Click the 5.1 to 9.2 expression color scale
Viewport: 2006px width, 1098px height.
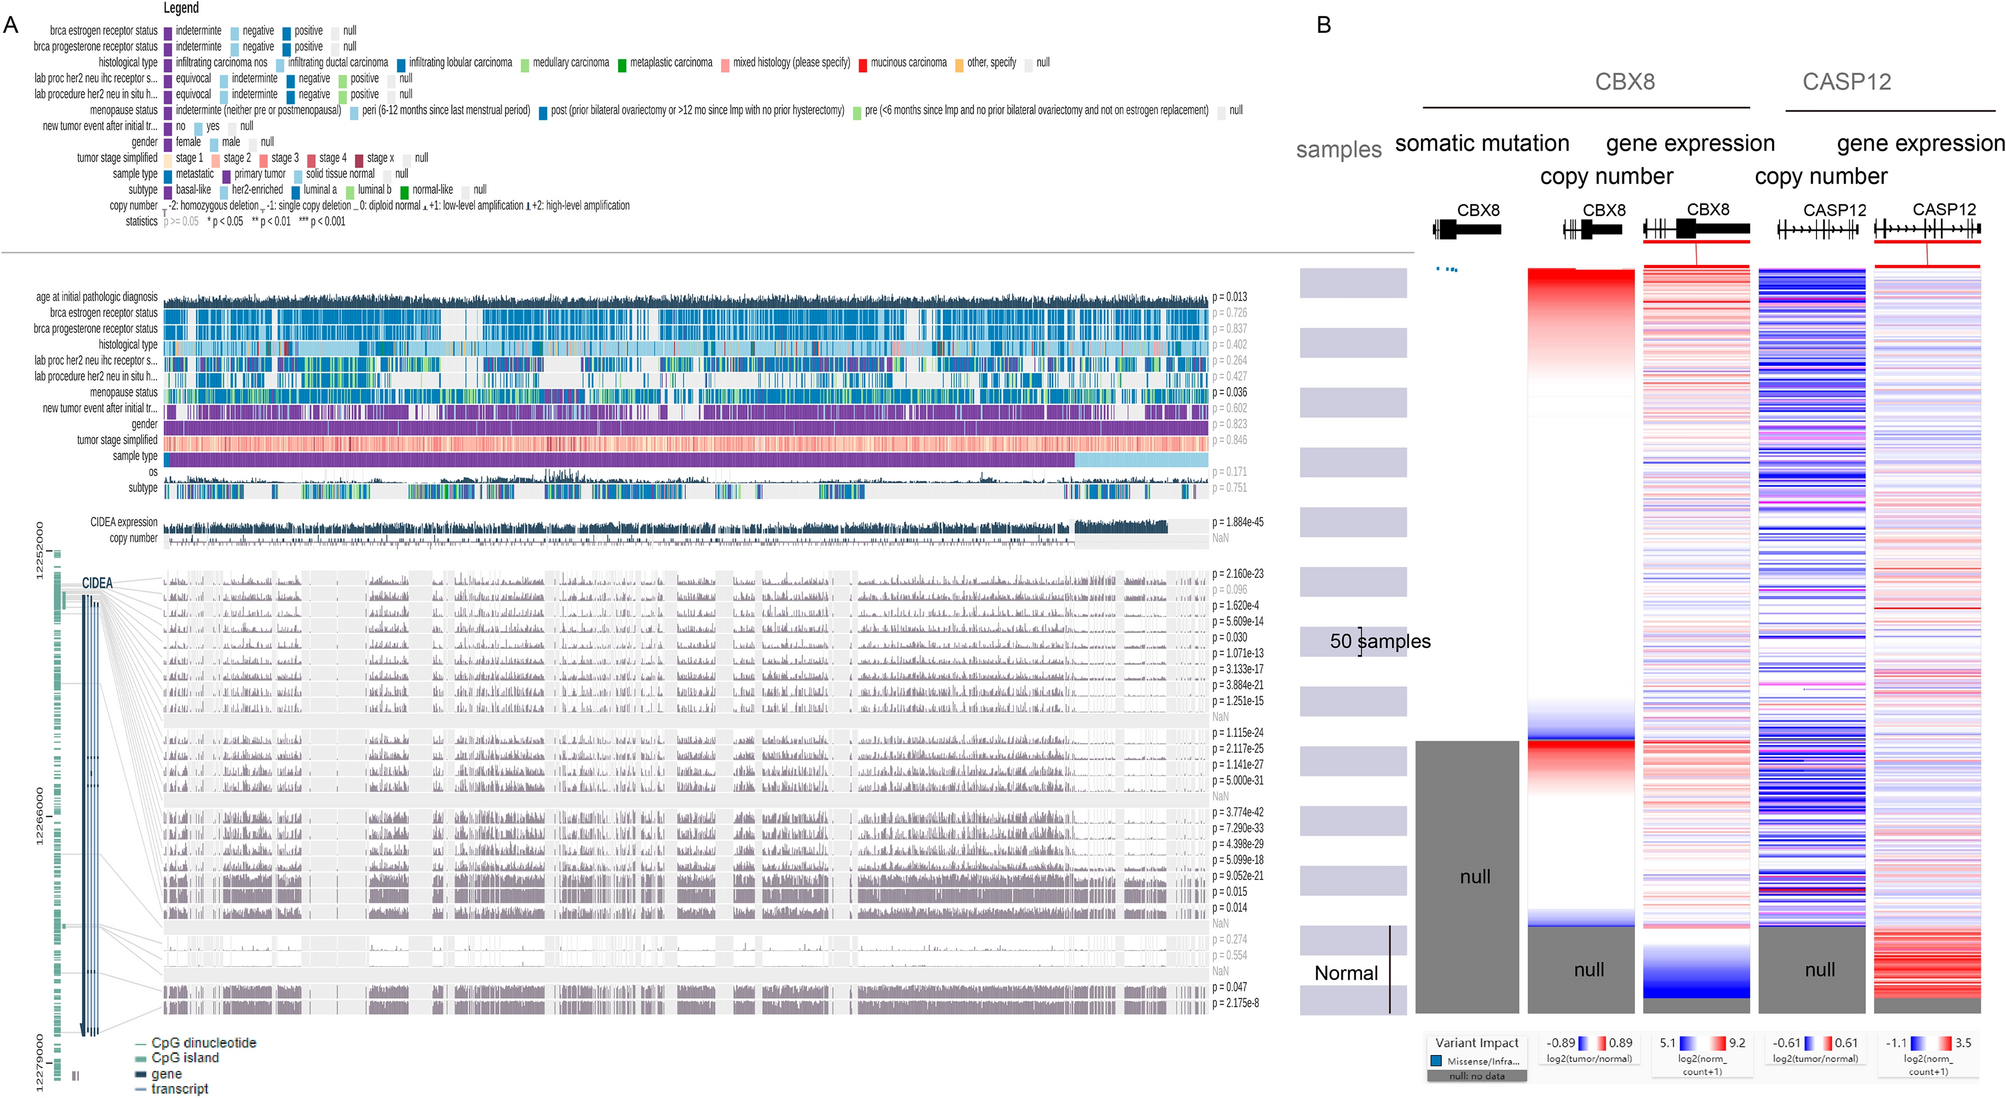click(x=1702, y=1043)
